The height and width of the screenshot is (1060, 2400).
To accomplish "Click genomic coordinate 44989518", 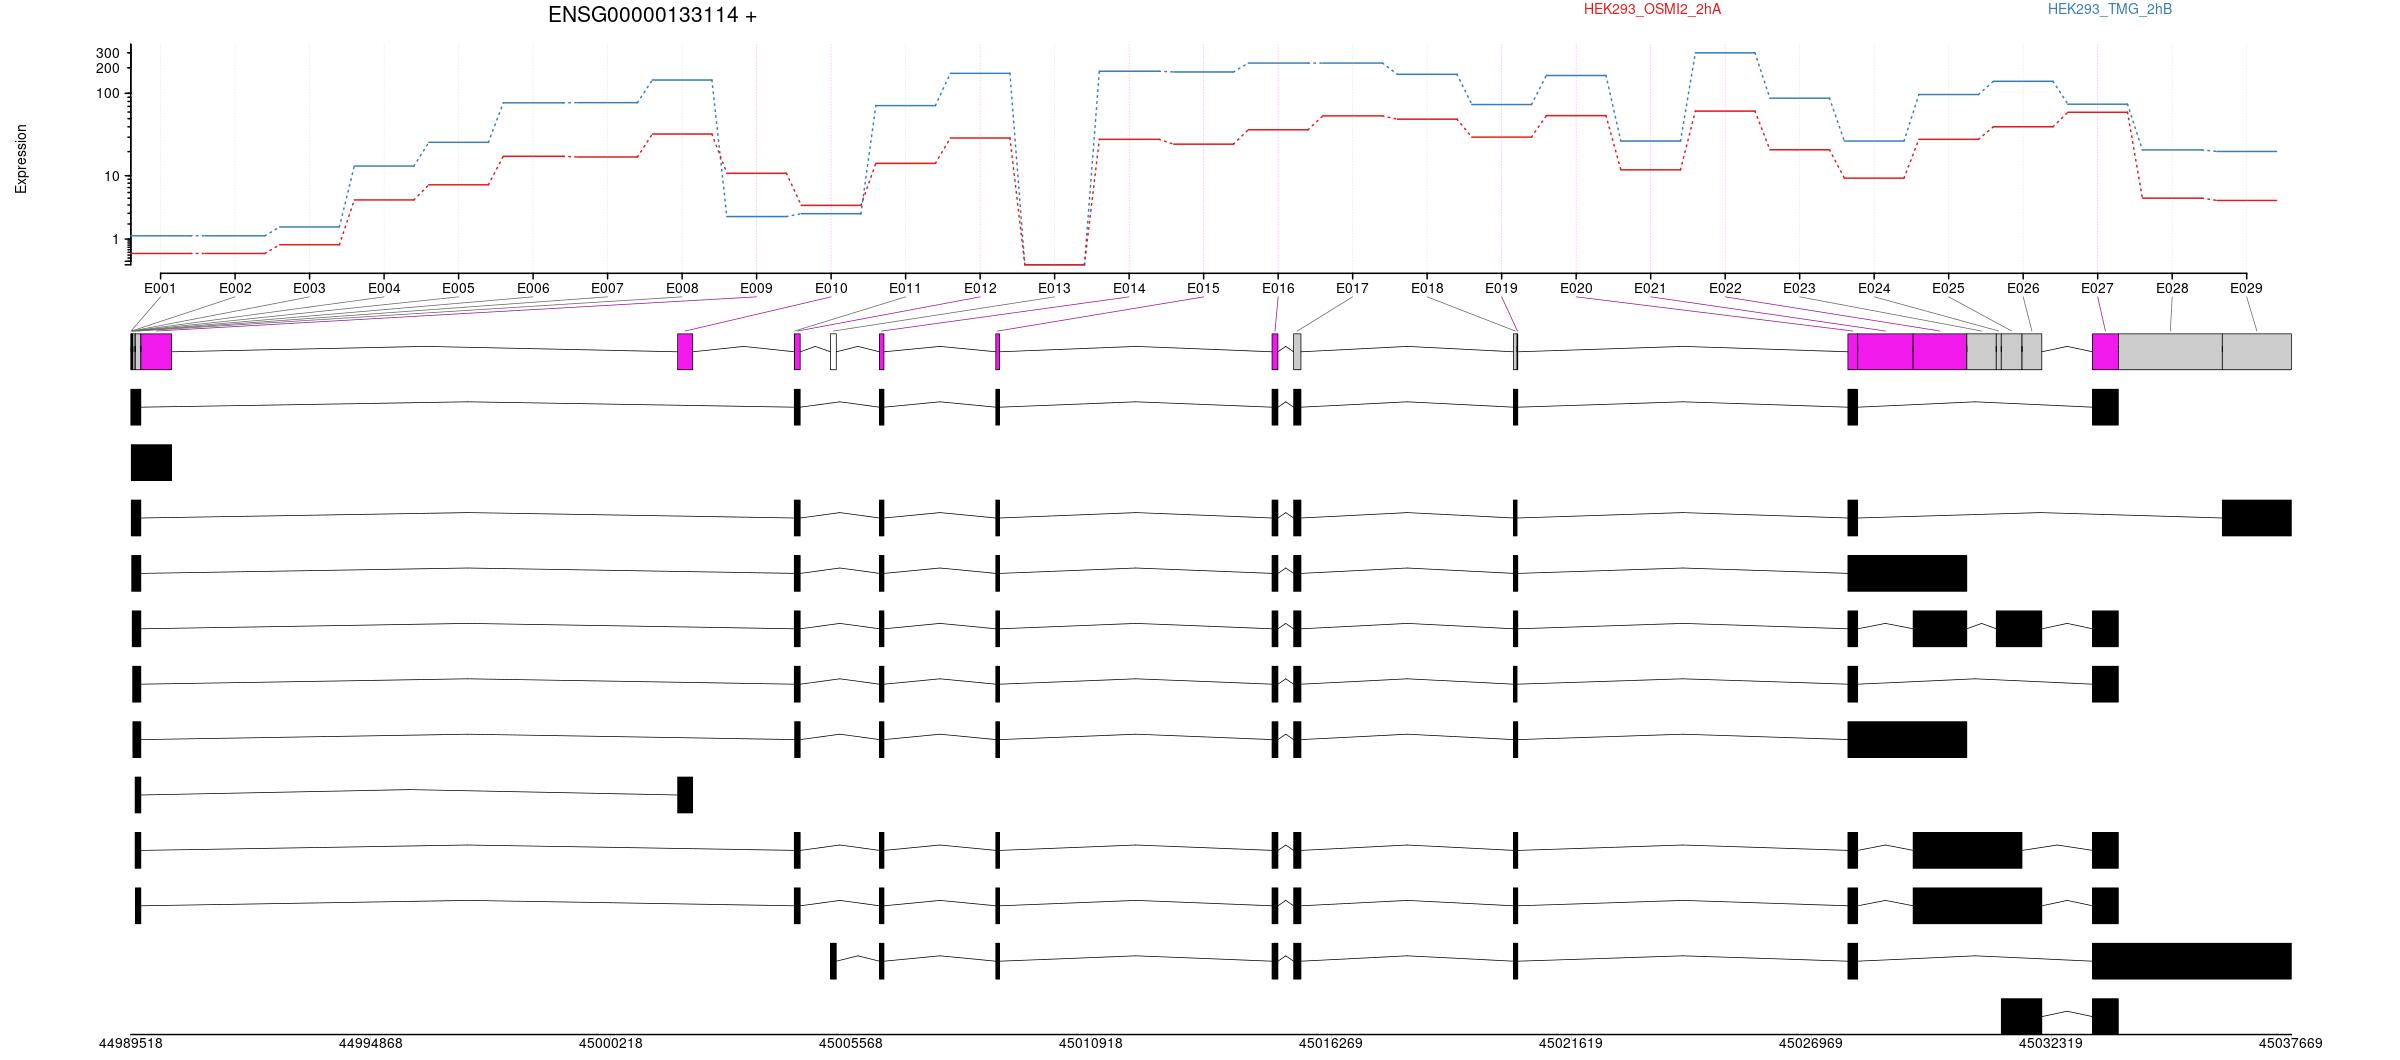I will [131, 1043].
